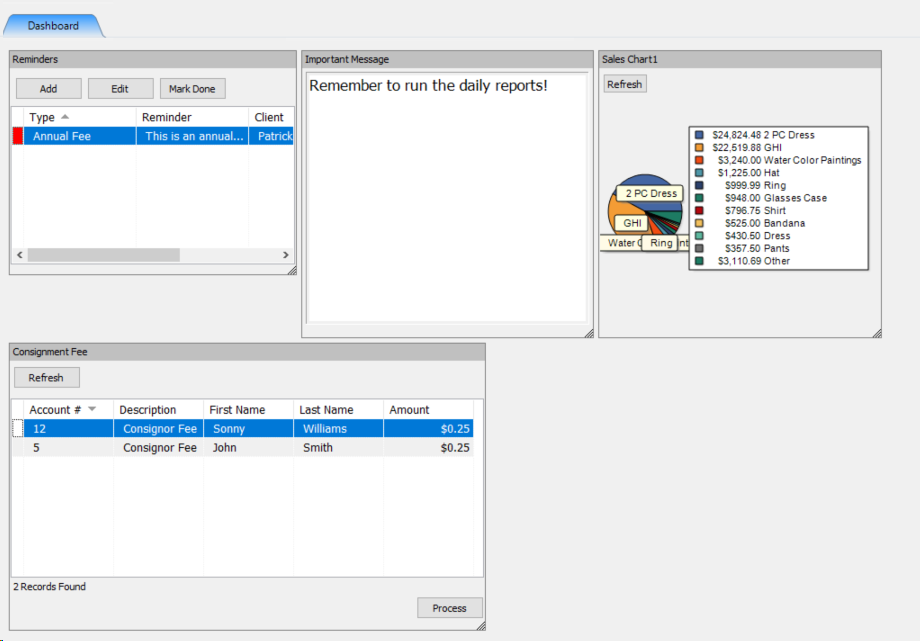Image resolution: width=920 pixels, height=641 pixels.
Task: Click inside the Important Message text area
Action: click(447, 198)
